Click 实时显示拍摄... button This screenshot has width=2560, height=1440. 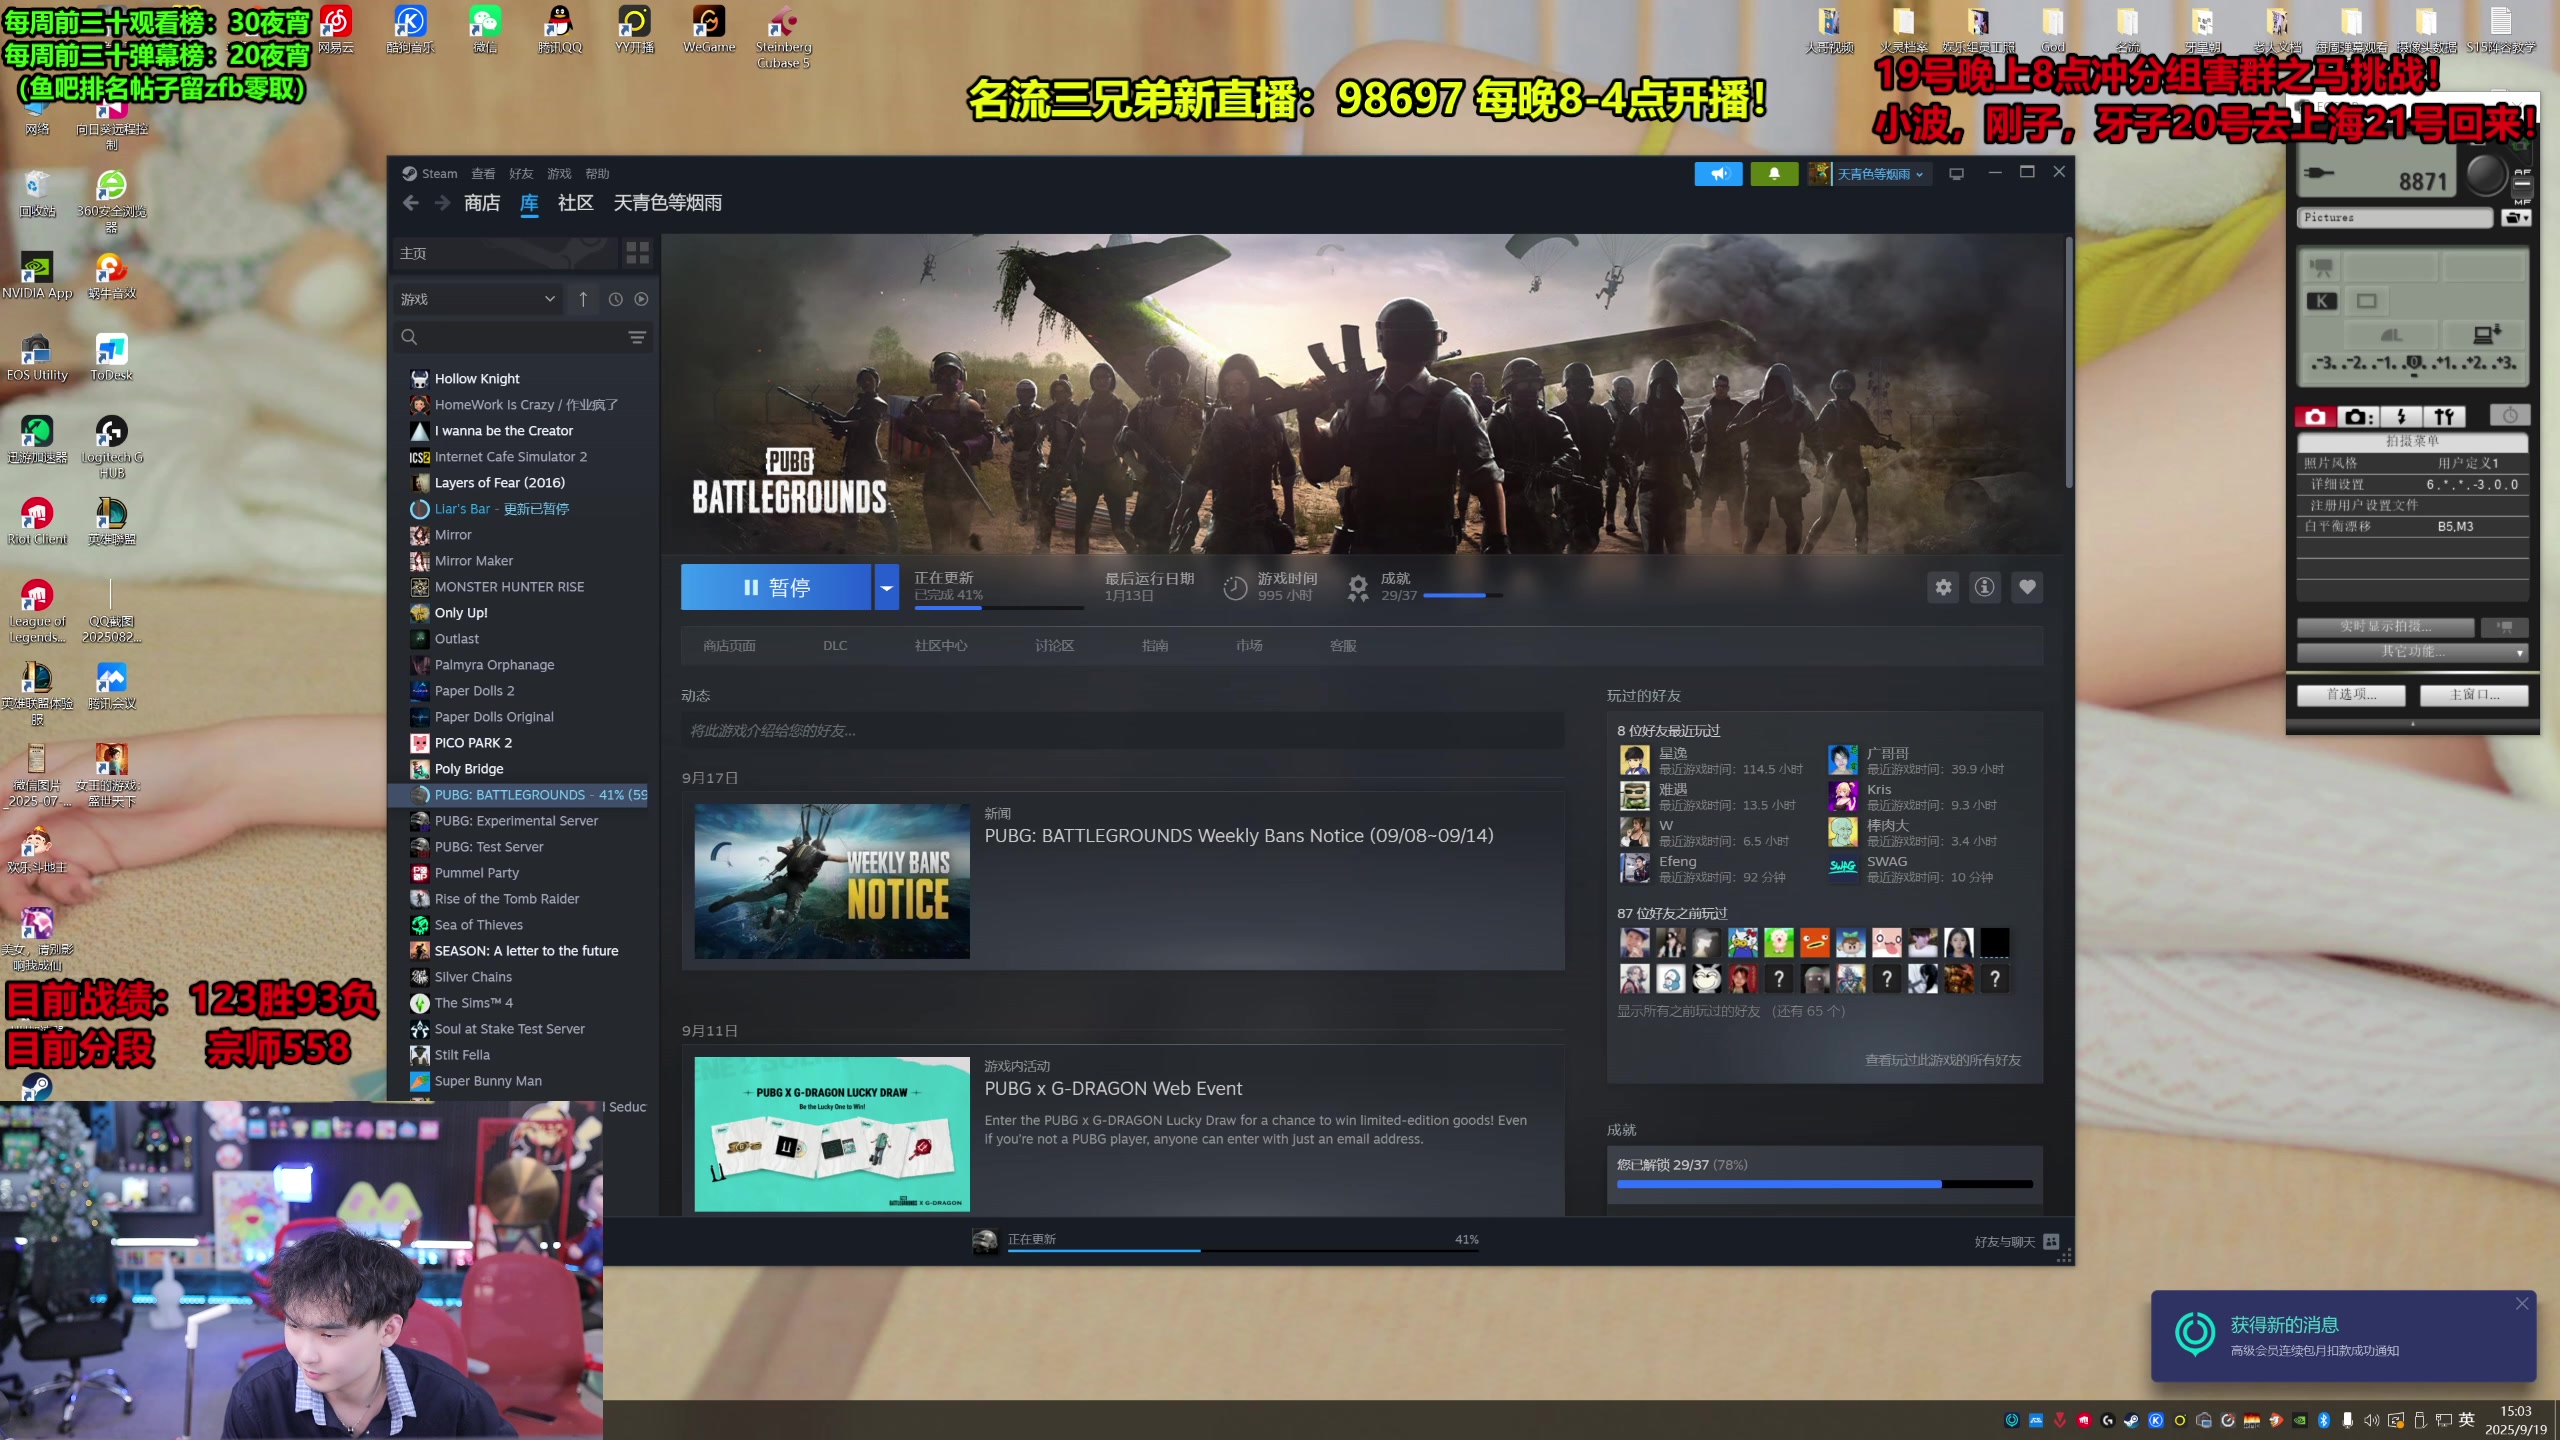click(x=2385, y=627)
